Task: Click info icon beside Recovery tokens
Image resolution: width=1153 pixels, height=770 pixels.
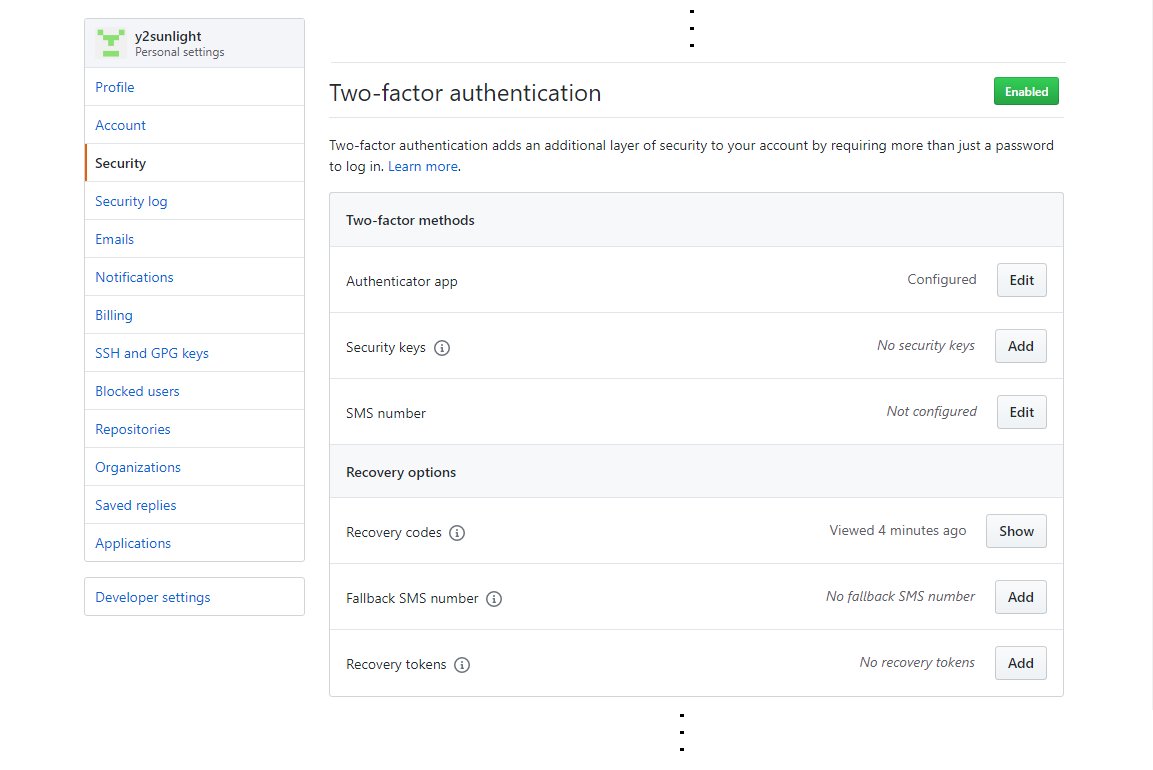Action: (x=462, y=665)
